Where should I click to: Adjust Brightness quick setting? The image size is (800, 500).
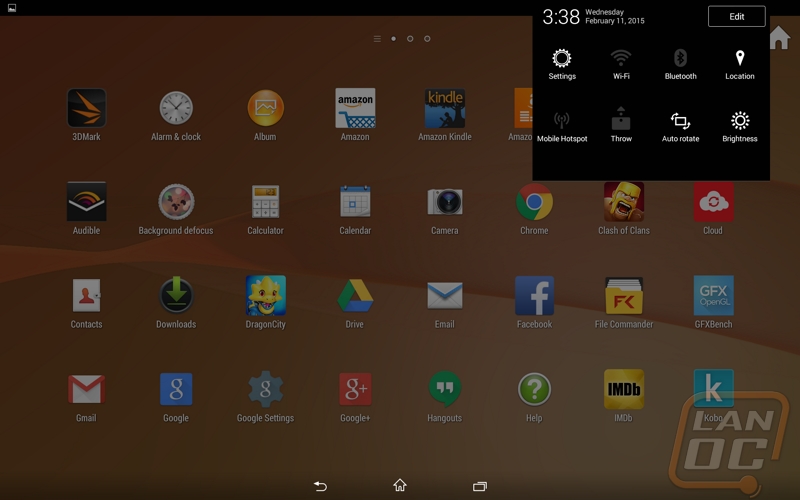(x=740, y=127)
